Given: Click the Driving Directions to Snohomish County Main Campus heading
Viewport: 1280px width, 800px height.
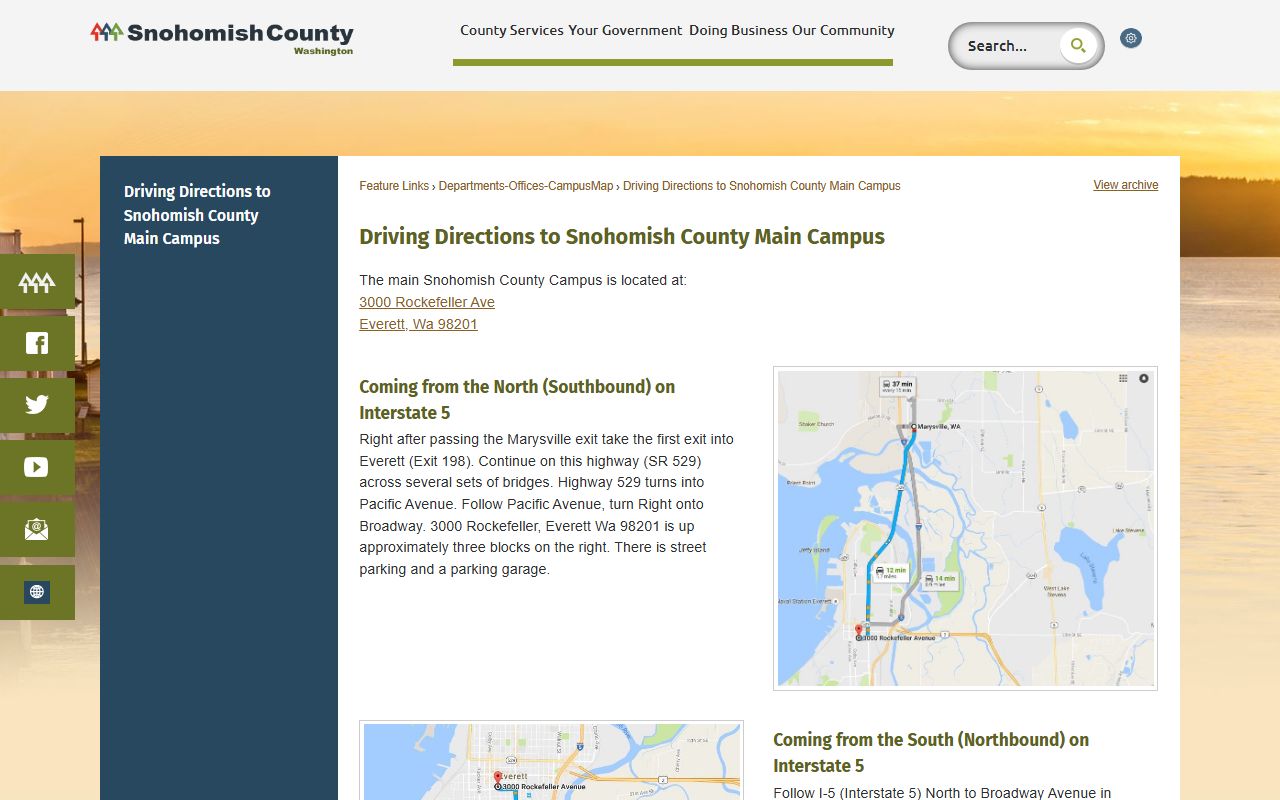Looking at the screenshot, I should (x=622, y=237).
